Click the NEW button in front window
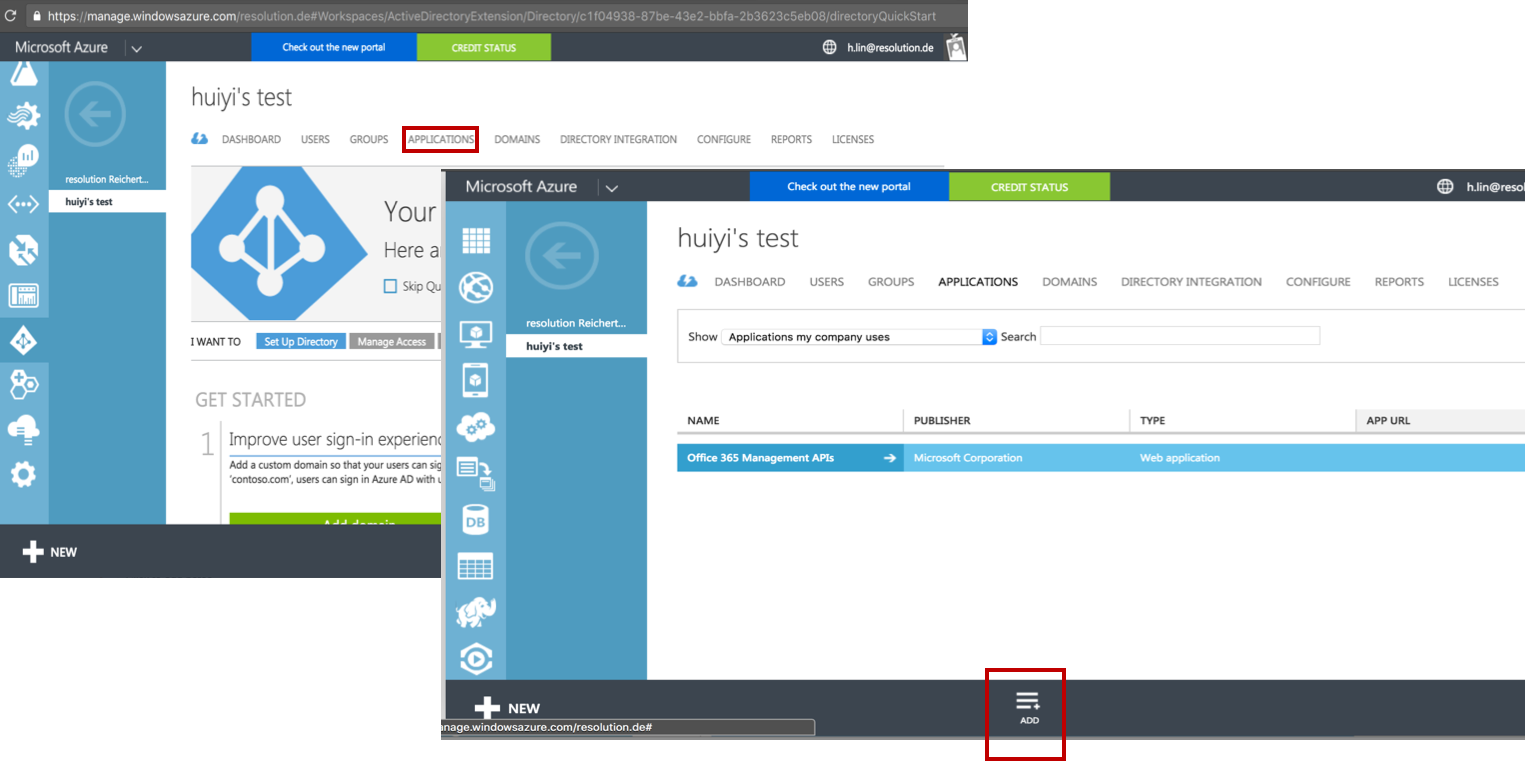 click(507, 708)
